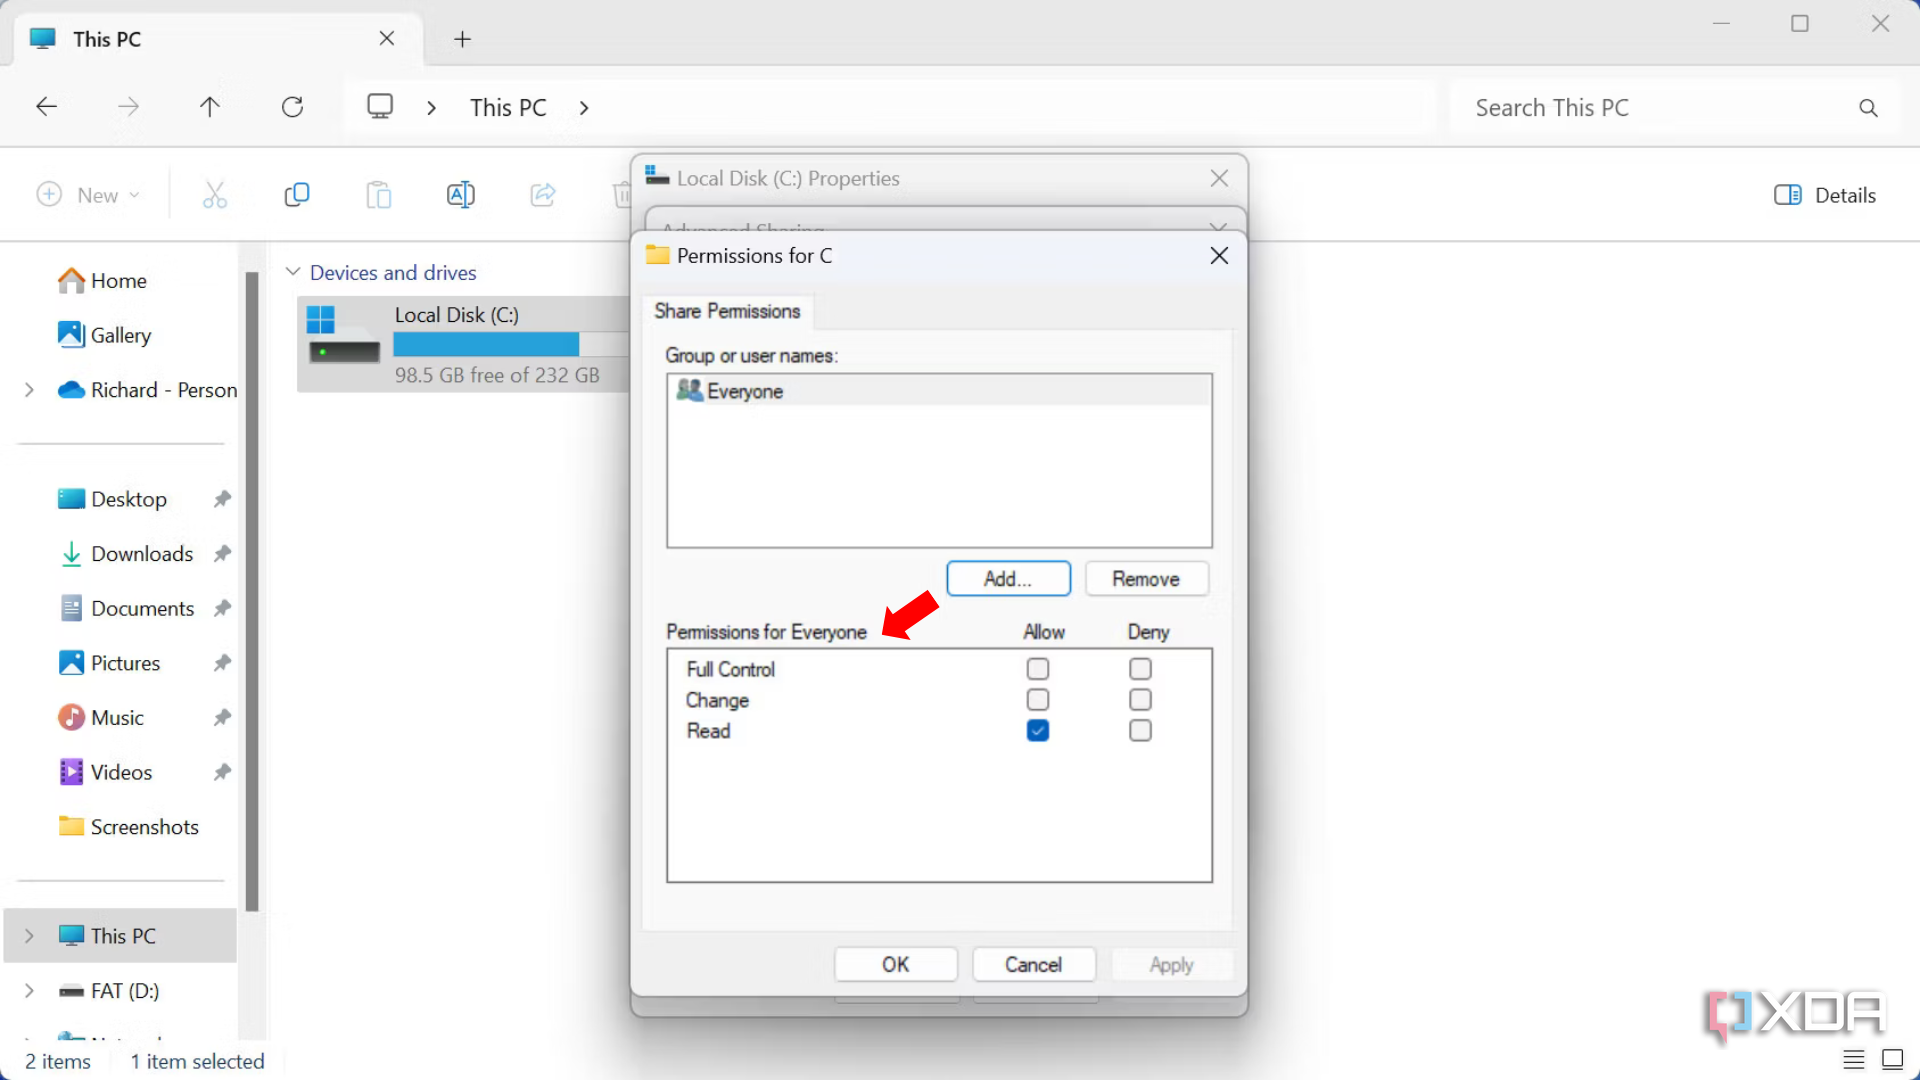This screenshot has height=1080, width=1920.
Task: Apply the permission changes
Action: tap(1170, 964)
